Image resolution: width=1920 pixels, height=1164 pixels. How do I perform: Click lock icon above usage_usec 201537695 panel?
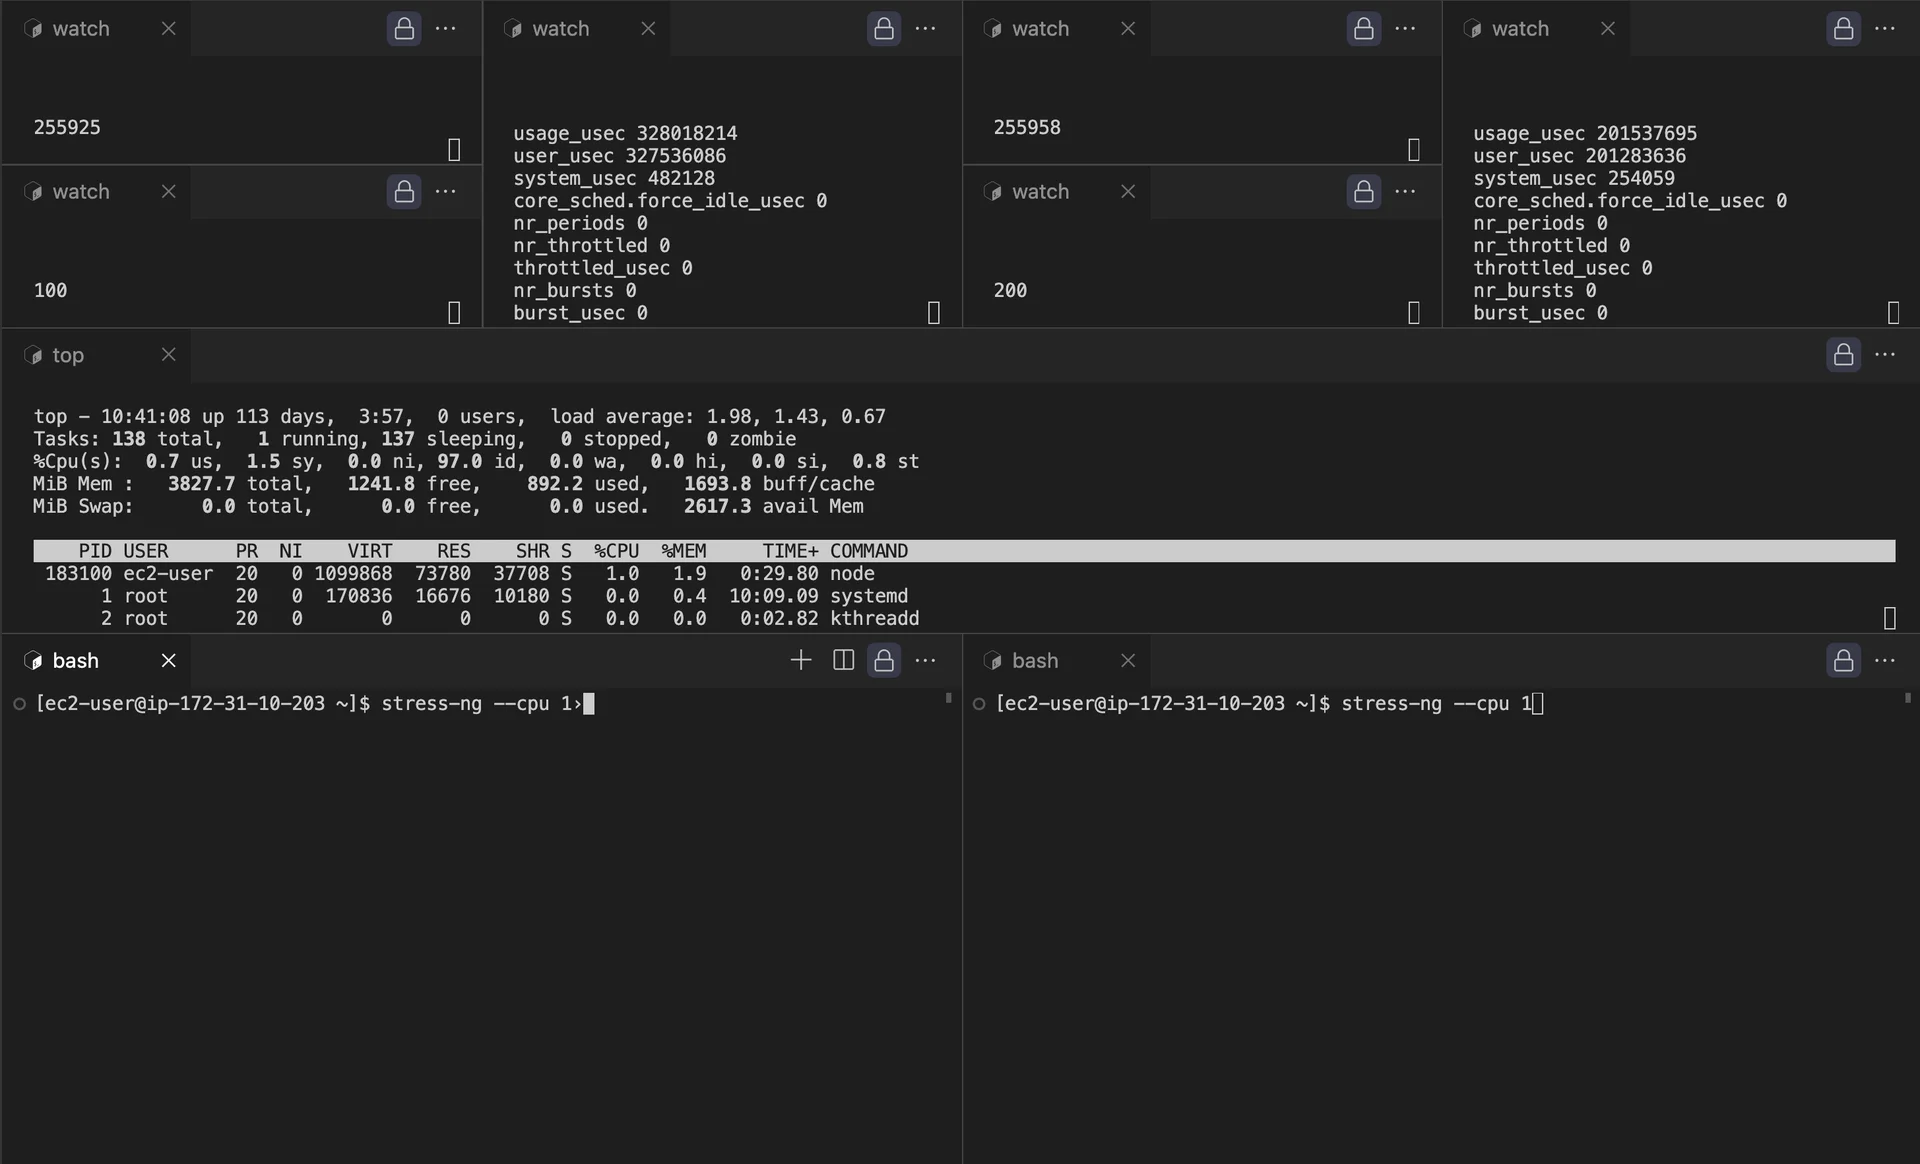[x=1843, y=29]
